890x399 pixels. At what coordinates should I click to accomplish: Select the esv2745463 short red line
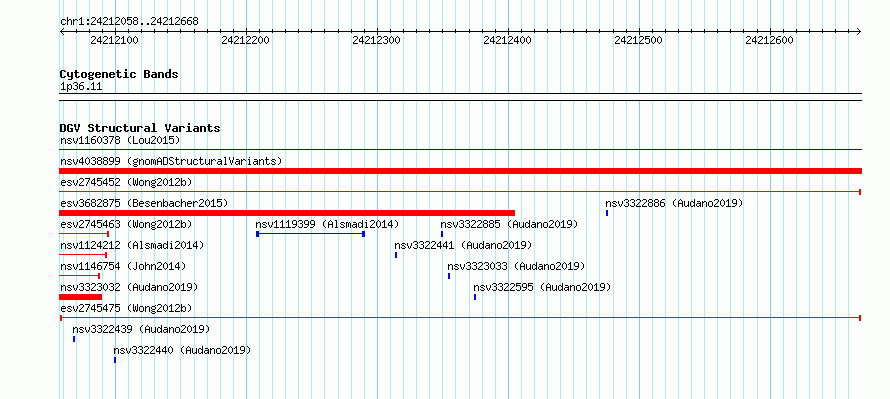[x=84, y=234]
